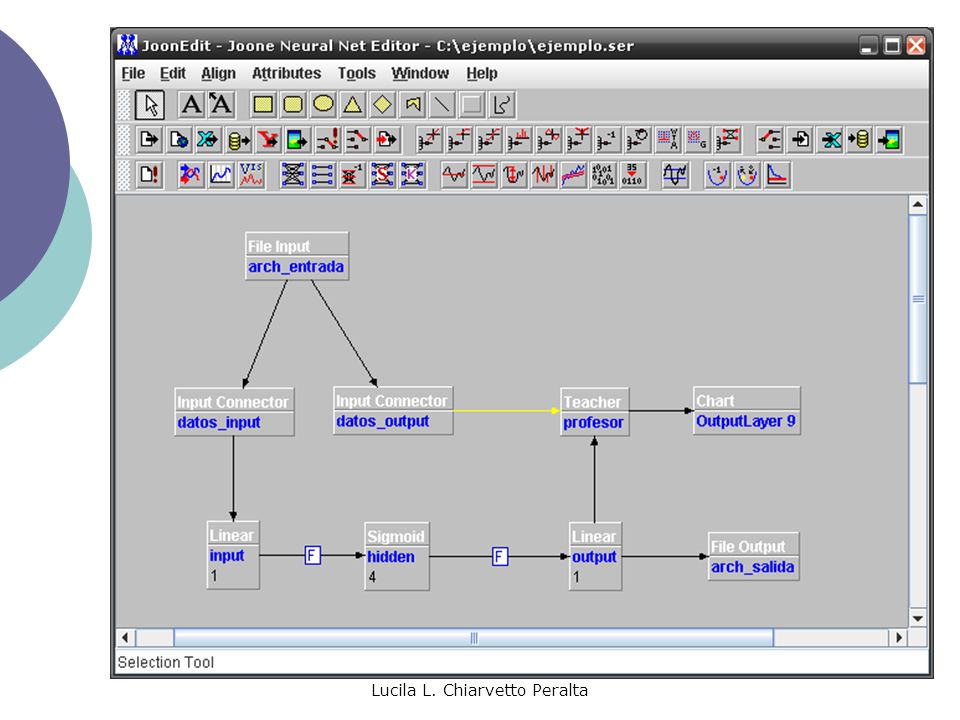Select the Sigmoid layer named hidden
The width and height of the screenshot is (960, 720).
pos(397,556)
